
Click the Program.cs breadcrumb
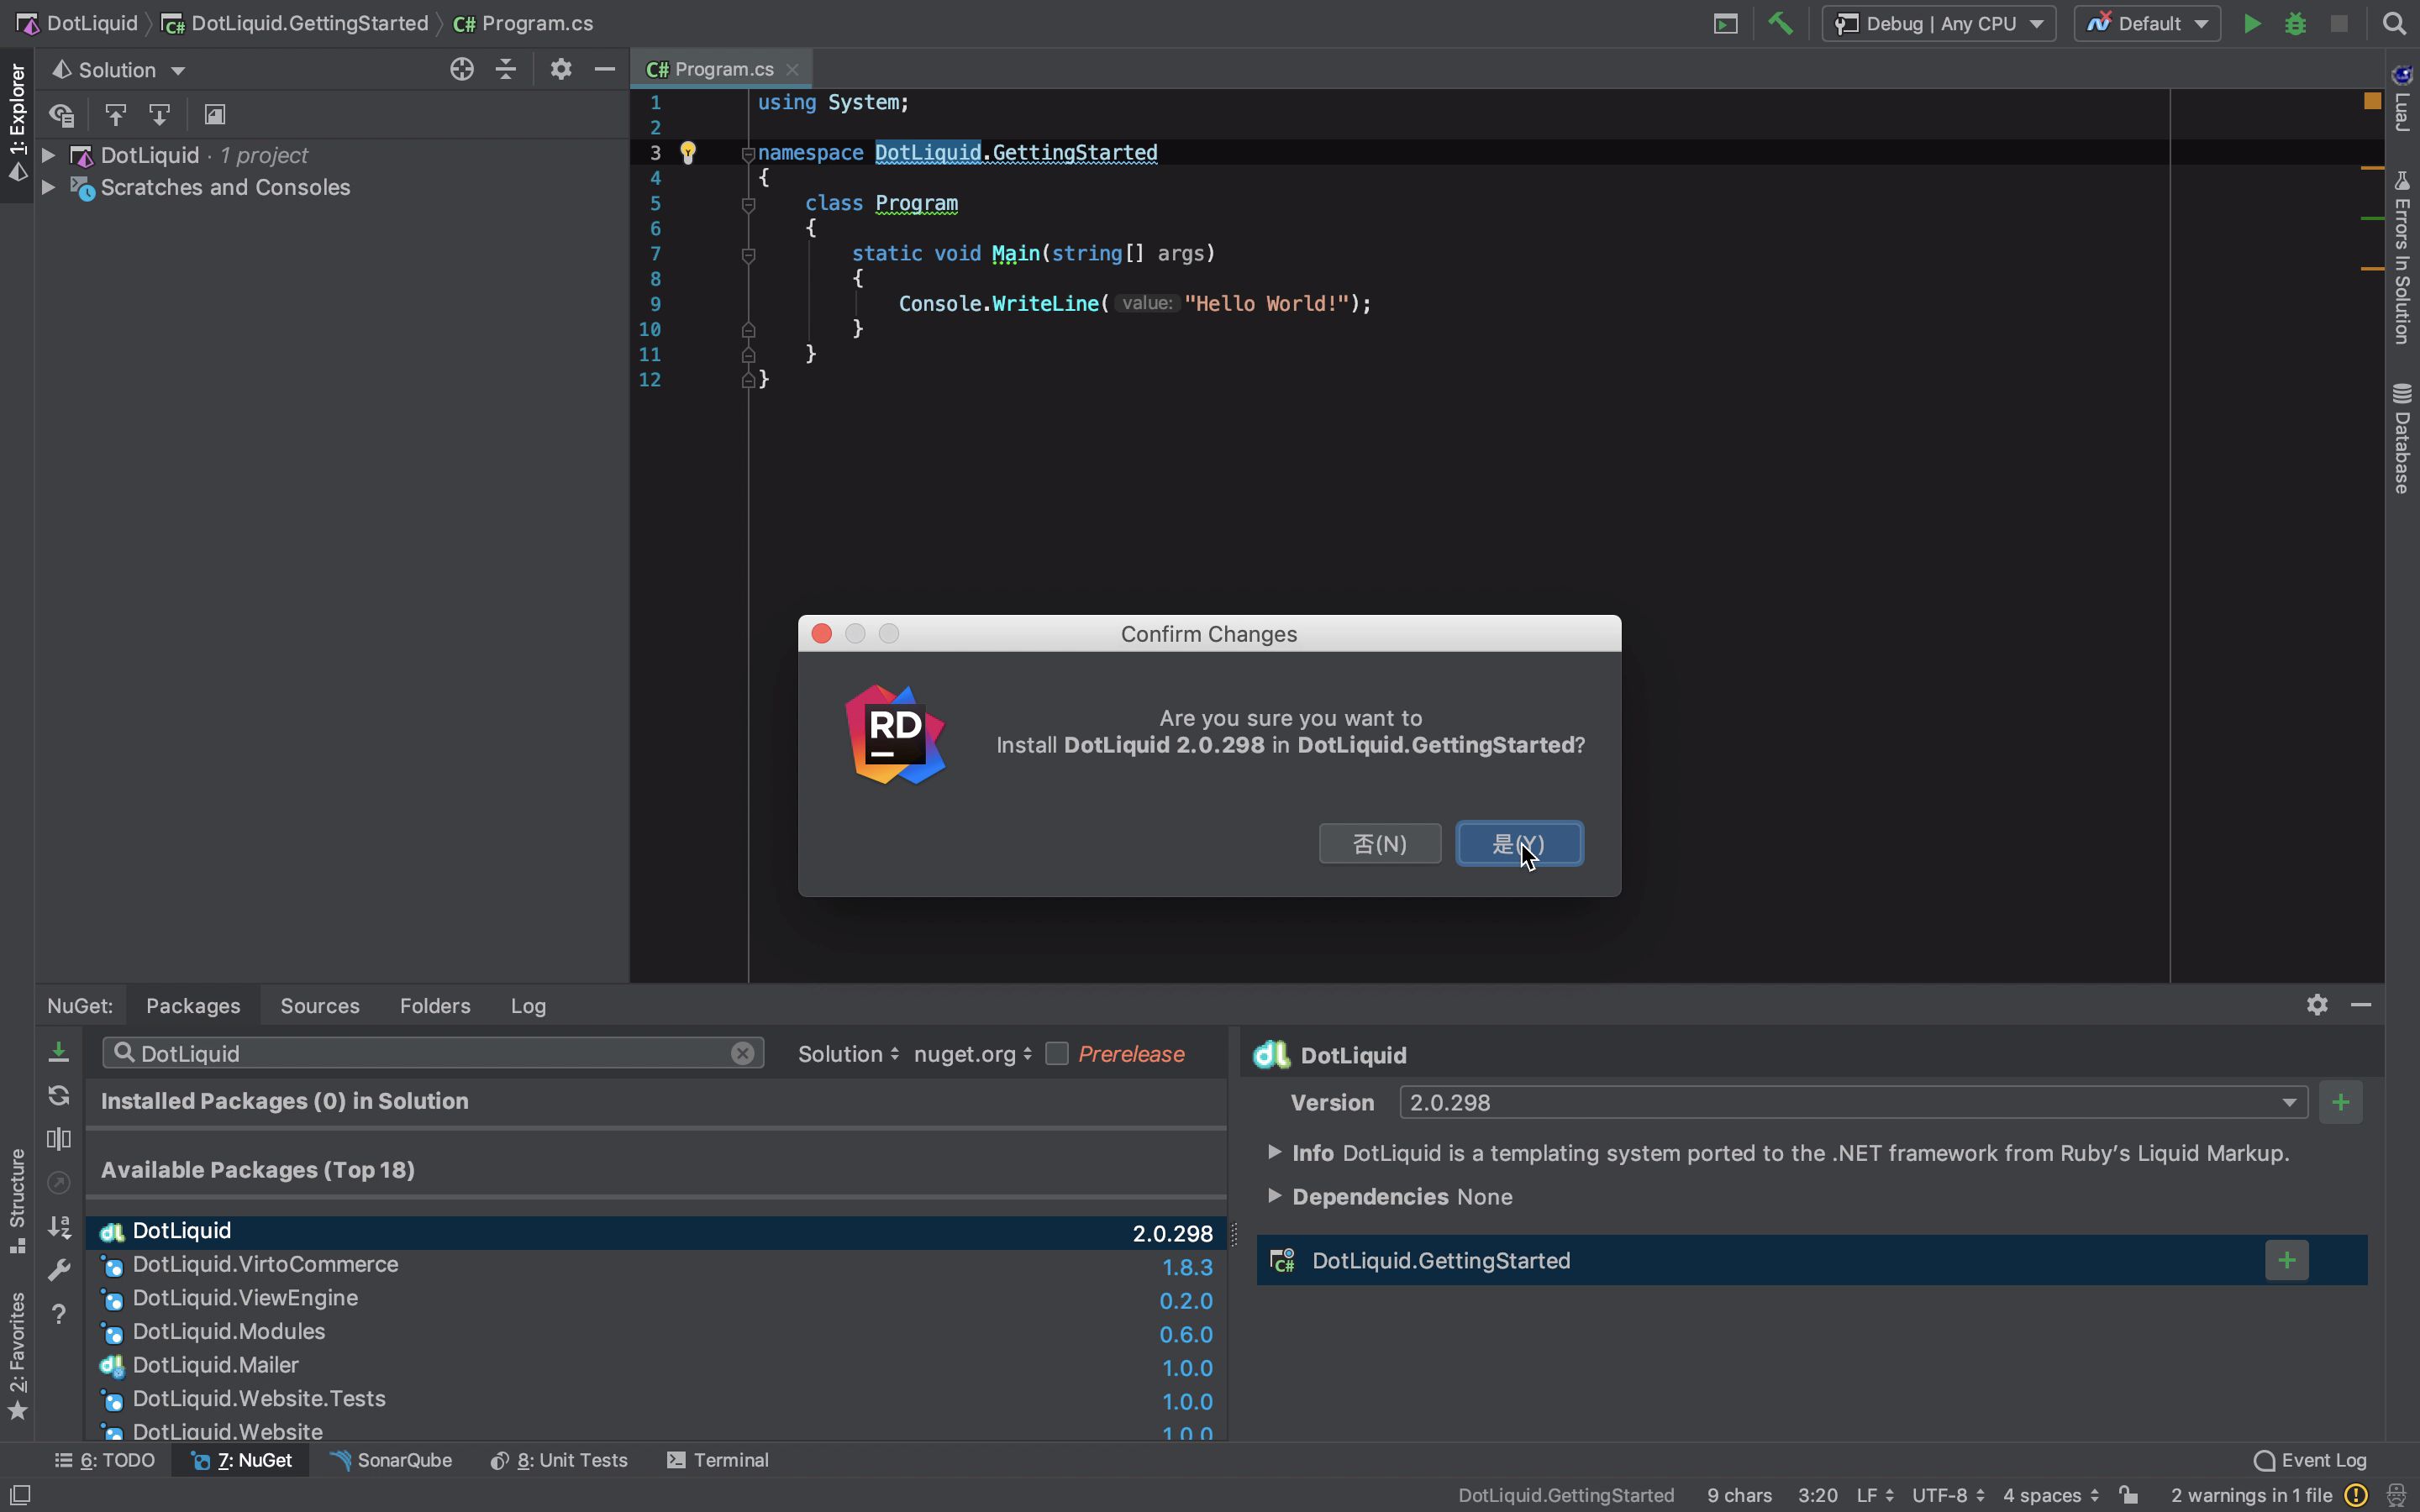click(523, 23)
